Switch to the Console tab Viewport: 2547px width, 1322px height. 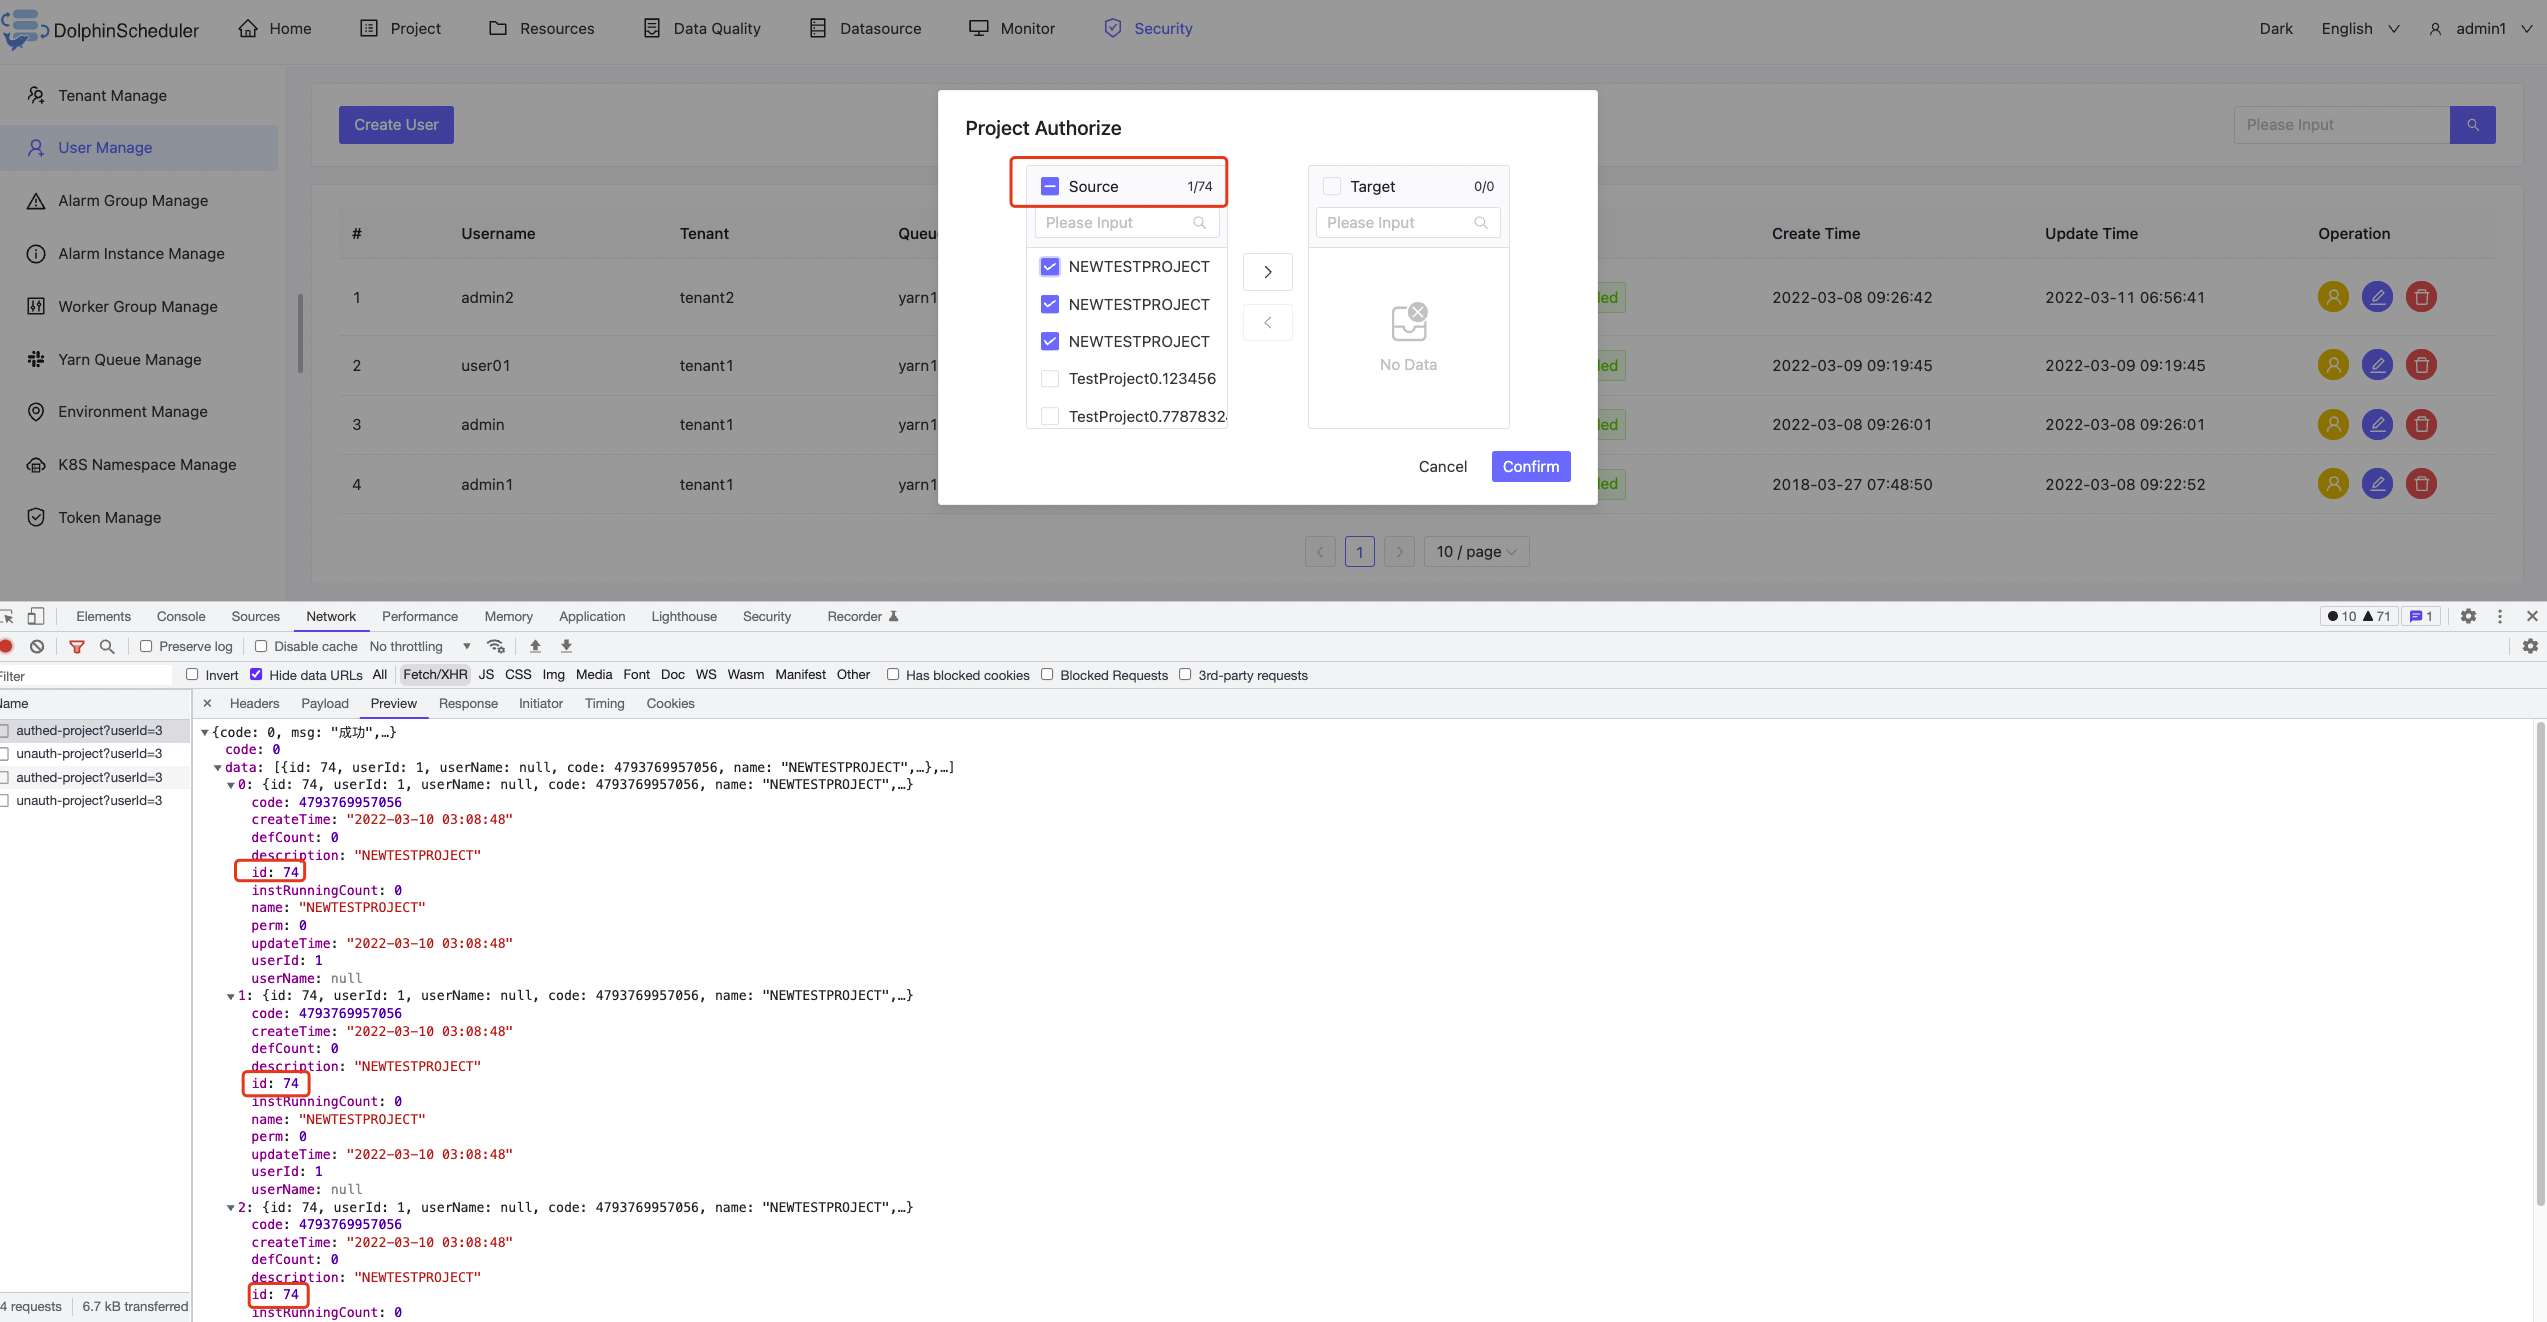click(181, 616)
